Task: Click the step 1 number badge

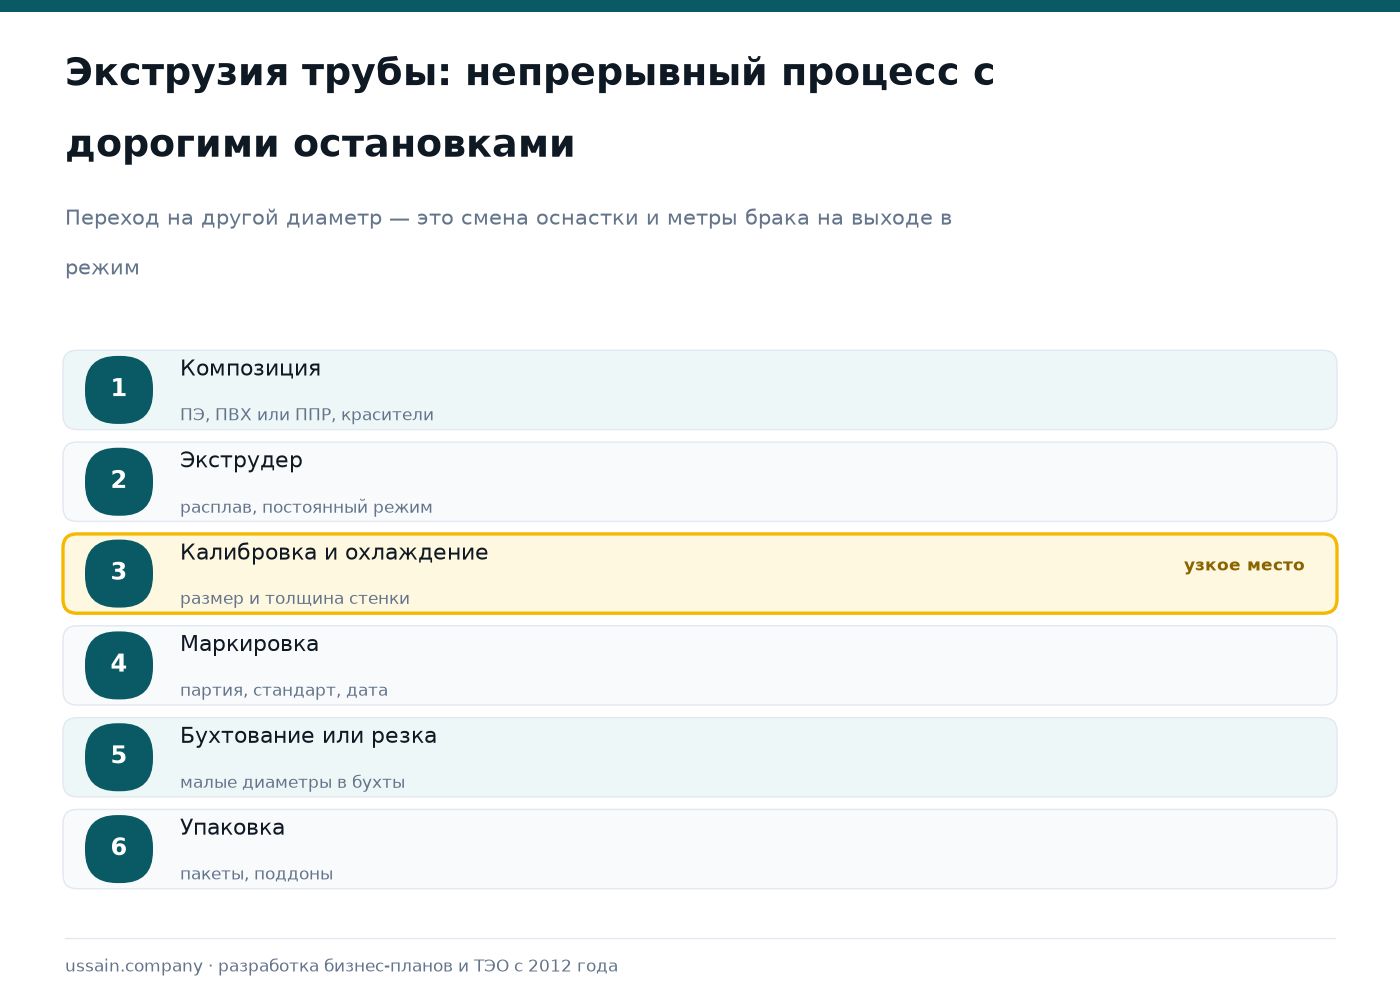Action: click(119, 390)
